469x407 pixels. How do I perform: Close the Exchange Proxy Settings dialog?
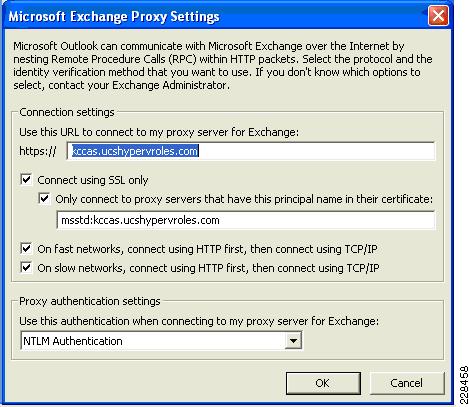coord(438,16)
